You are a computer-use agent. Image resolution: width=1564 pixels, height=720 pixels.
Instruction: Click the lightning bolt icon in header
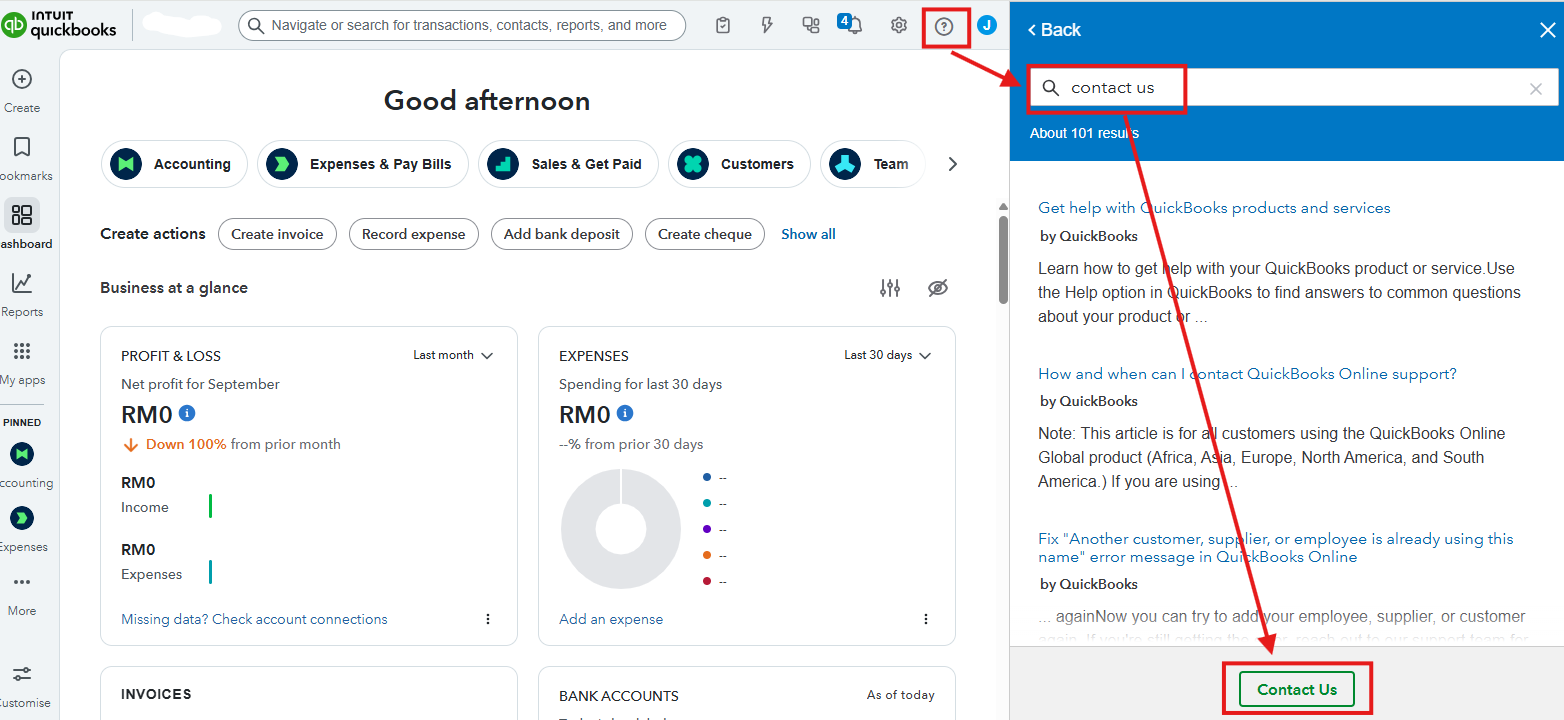point(767,26)
